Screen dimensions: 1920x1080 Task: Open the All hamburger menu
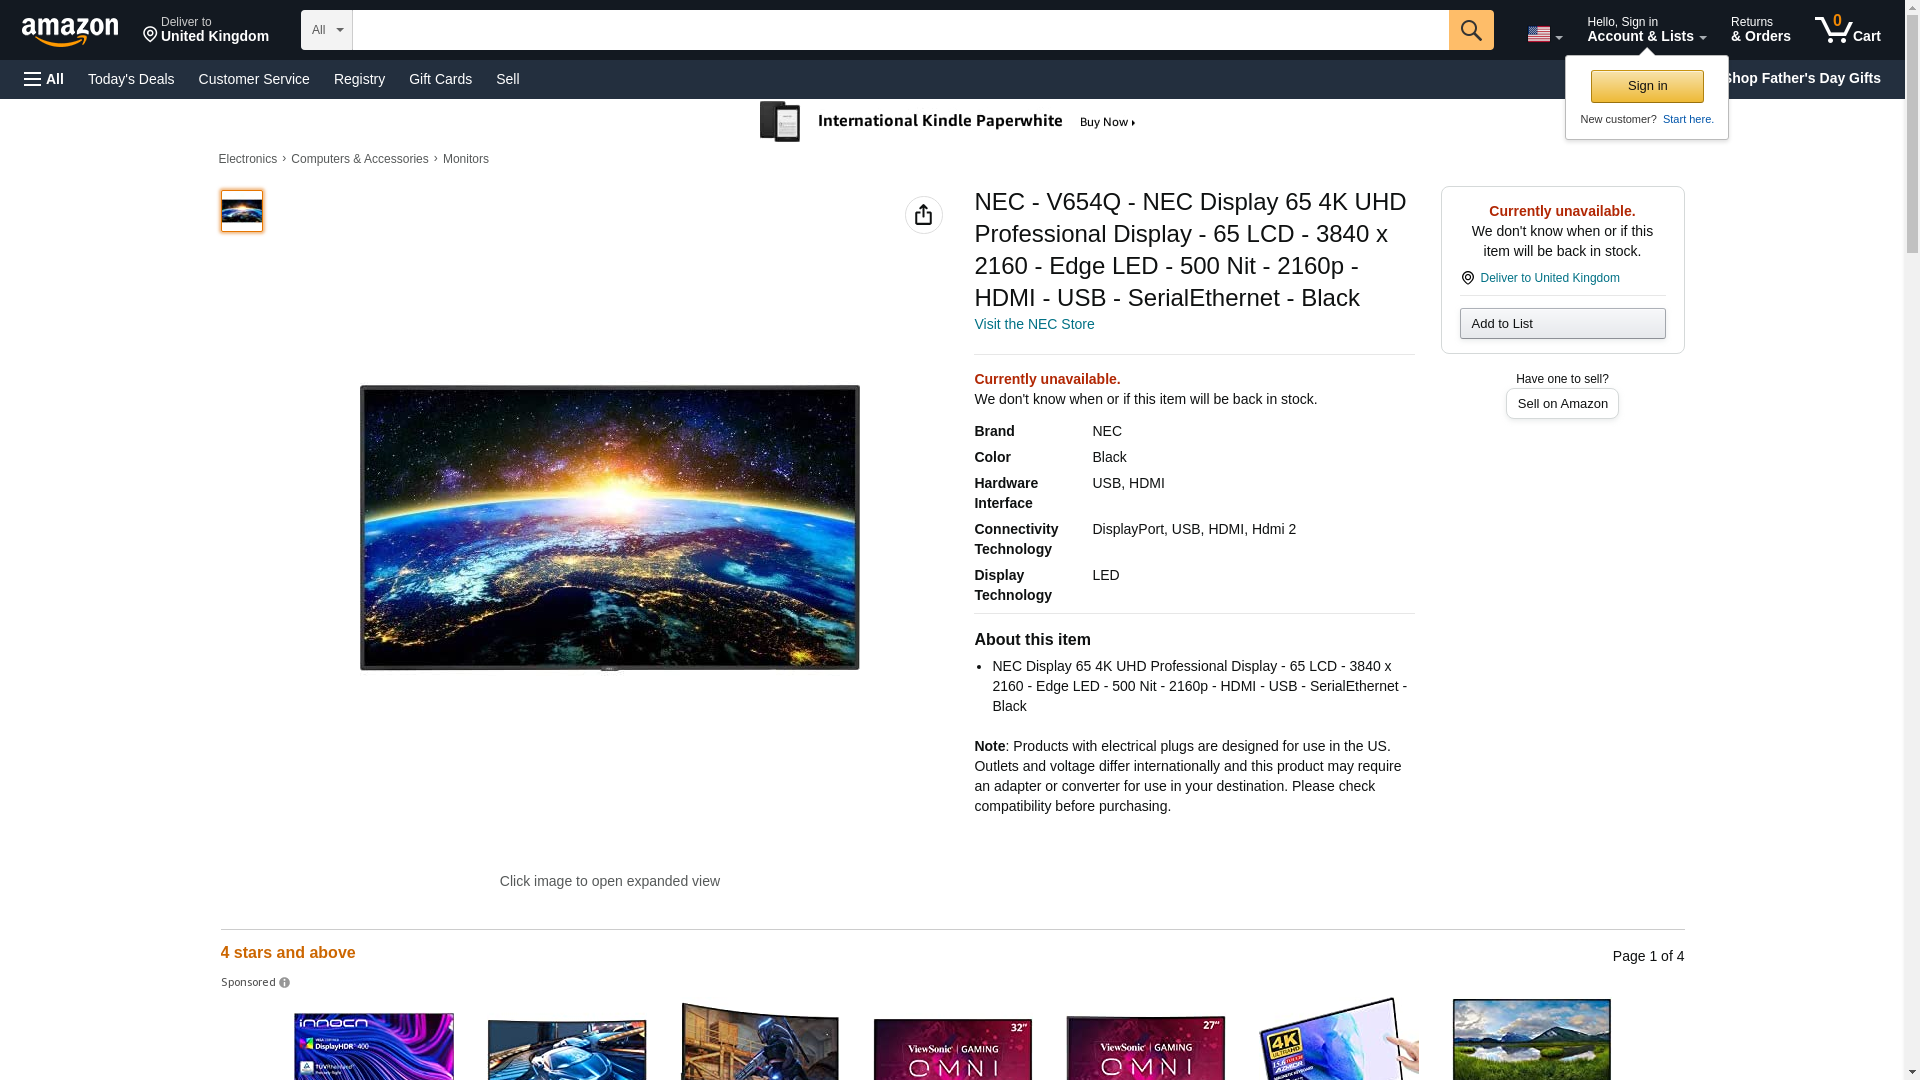(x=44, y=79)
